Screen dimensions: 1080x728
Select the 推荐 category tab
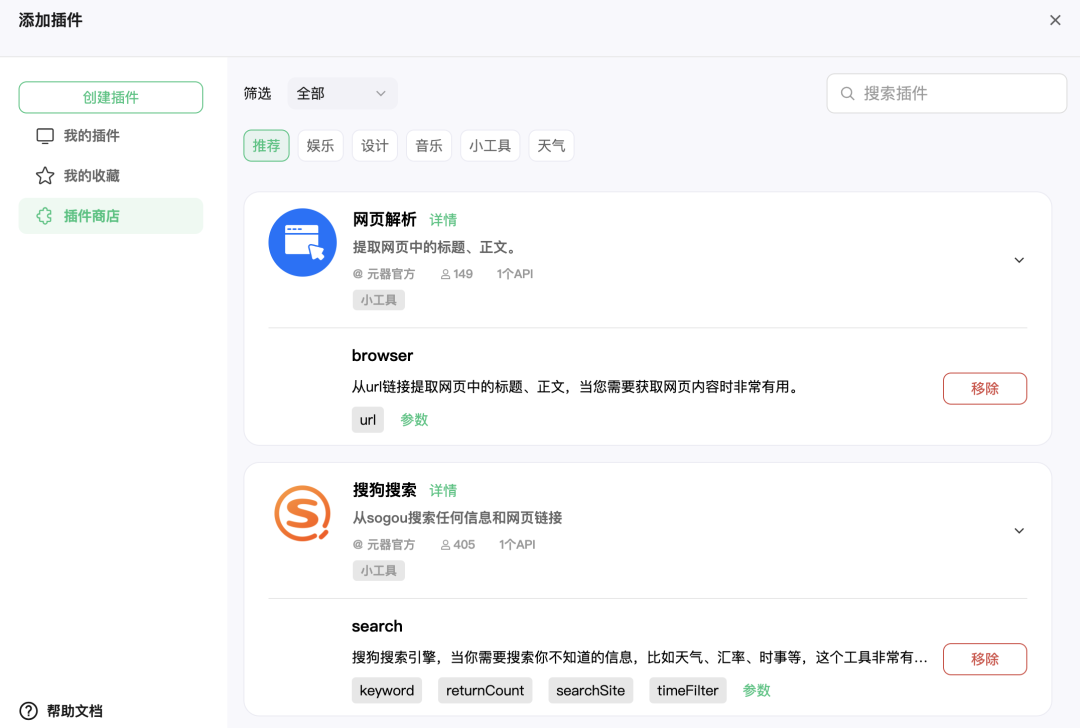[266, 146]
